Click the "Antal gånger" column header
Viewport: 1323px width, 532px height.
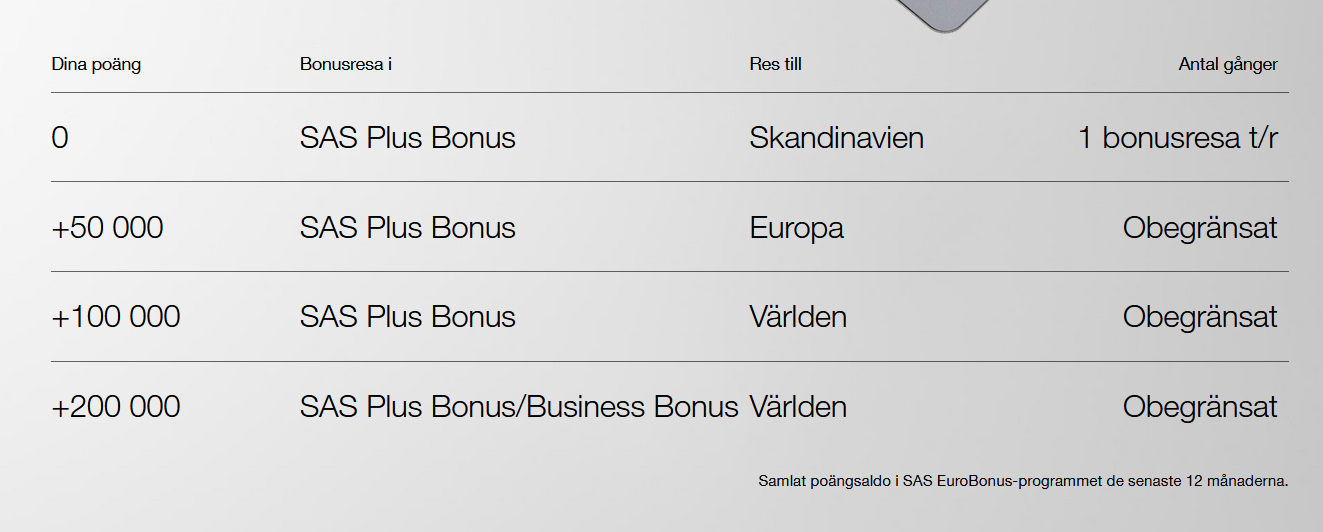[x=1228, y=65]
